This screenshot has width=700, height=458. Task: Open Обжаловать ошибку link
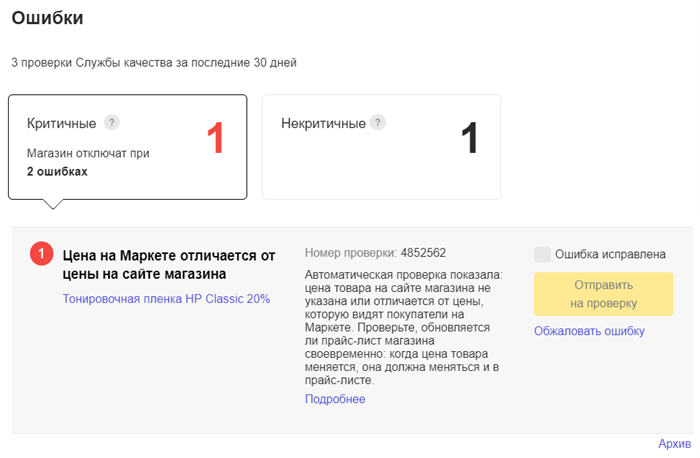tap(589, 331)
